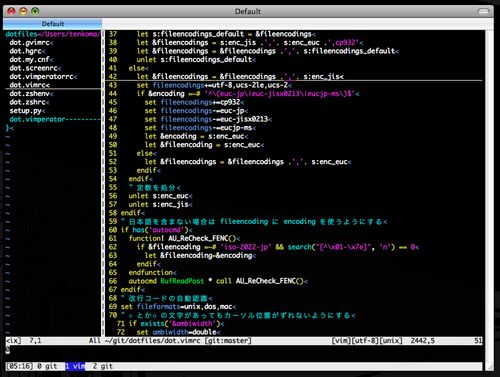Click the [unix] file format status entry
This screenshot has width=500, height=377.
[391, 340]
